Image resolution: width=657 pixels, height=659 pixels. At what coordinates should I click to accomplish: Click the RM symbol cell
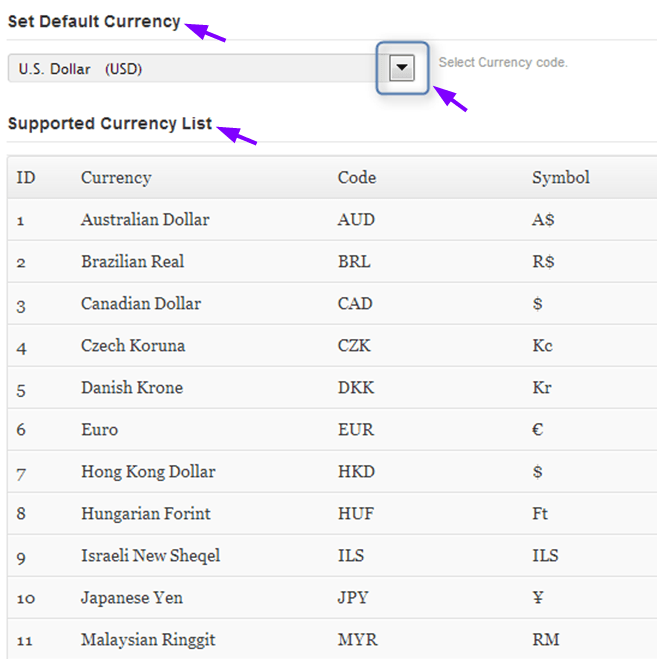click(546, 640)
